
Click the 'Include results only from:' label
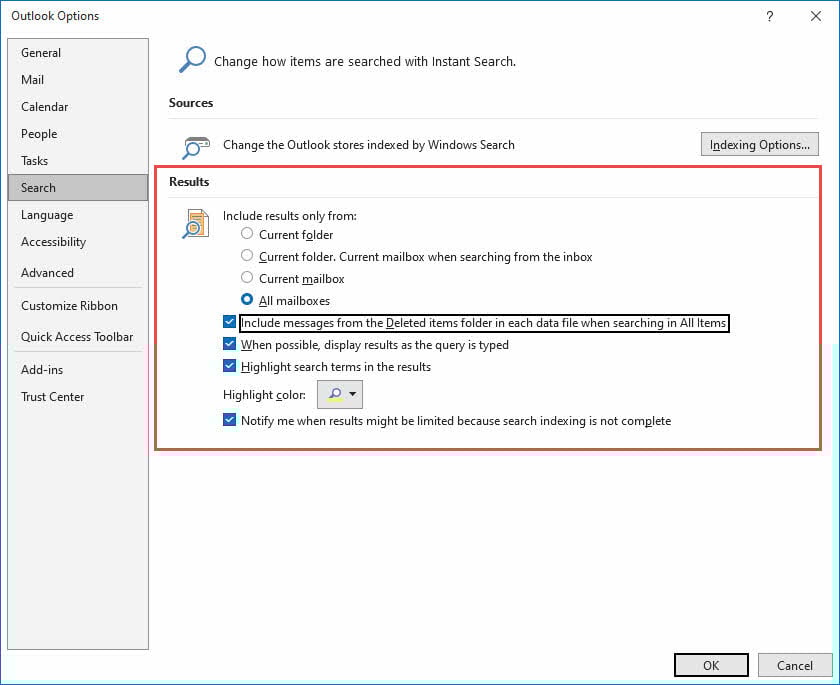(x=290, y=215)
